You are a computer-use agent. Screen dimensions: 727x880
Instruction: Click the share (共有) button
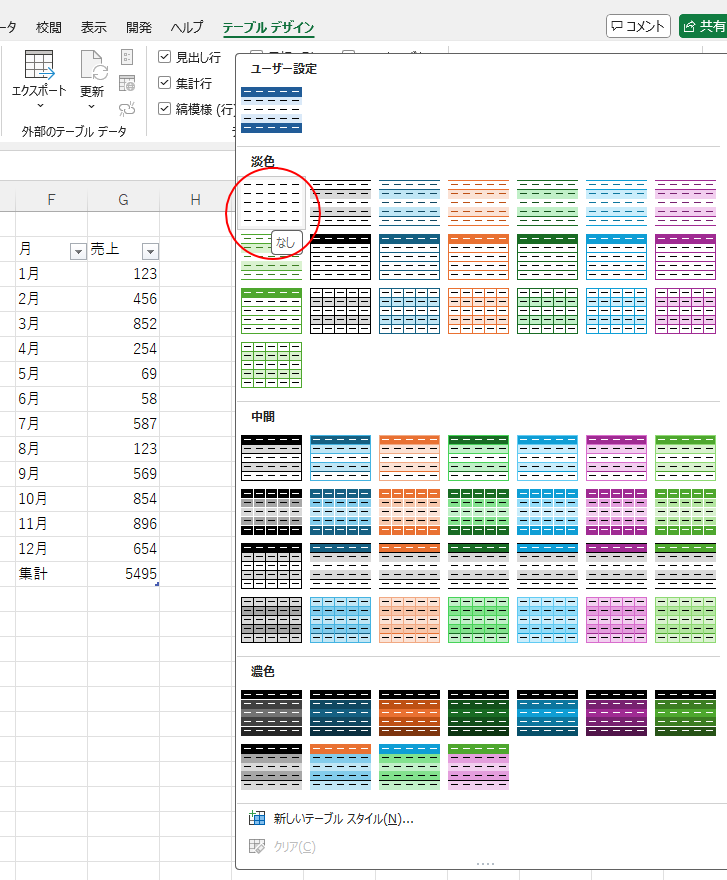(703, 27)
